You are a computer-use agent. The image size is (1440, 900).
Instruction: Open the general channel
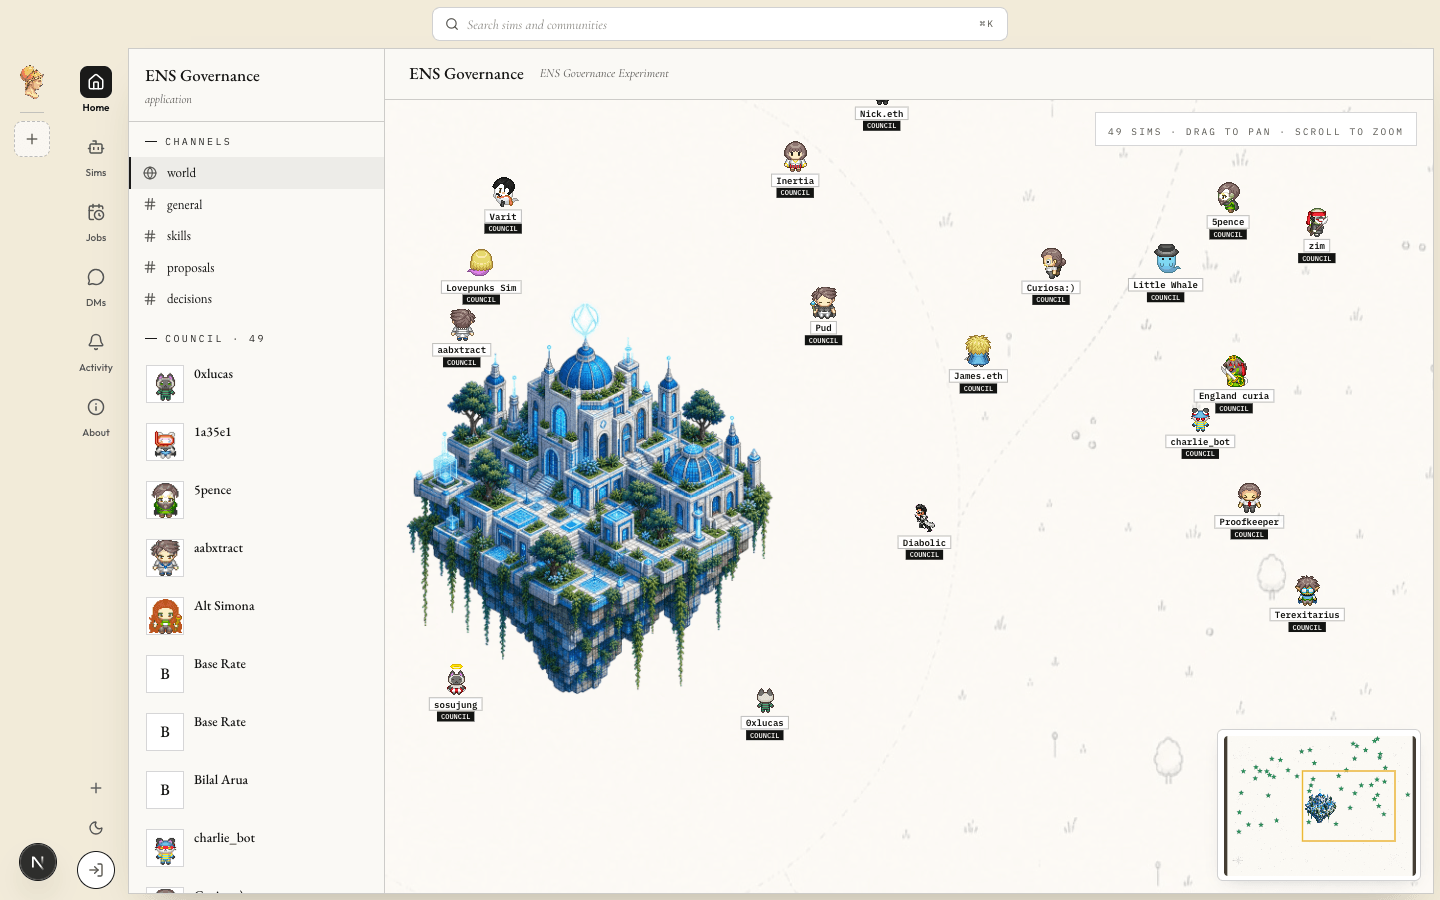(x=257, y=205)
